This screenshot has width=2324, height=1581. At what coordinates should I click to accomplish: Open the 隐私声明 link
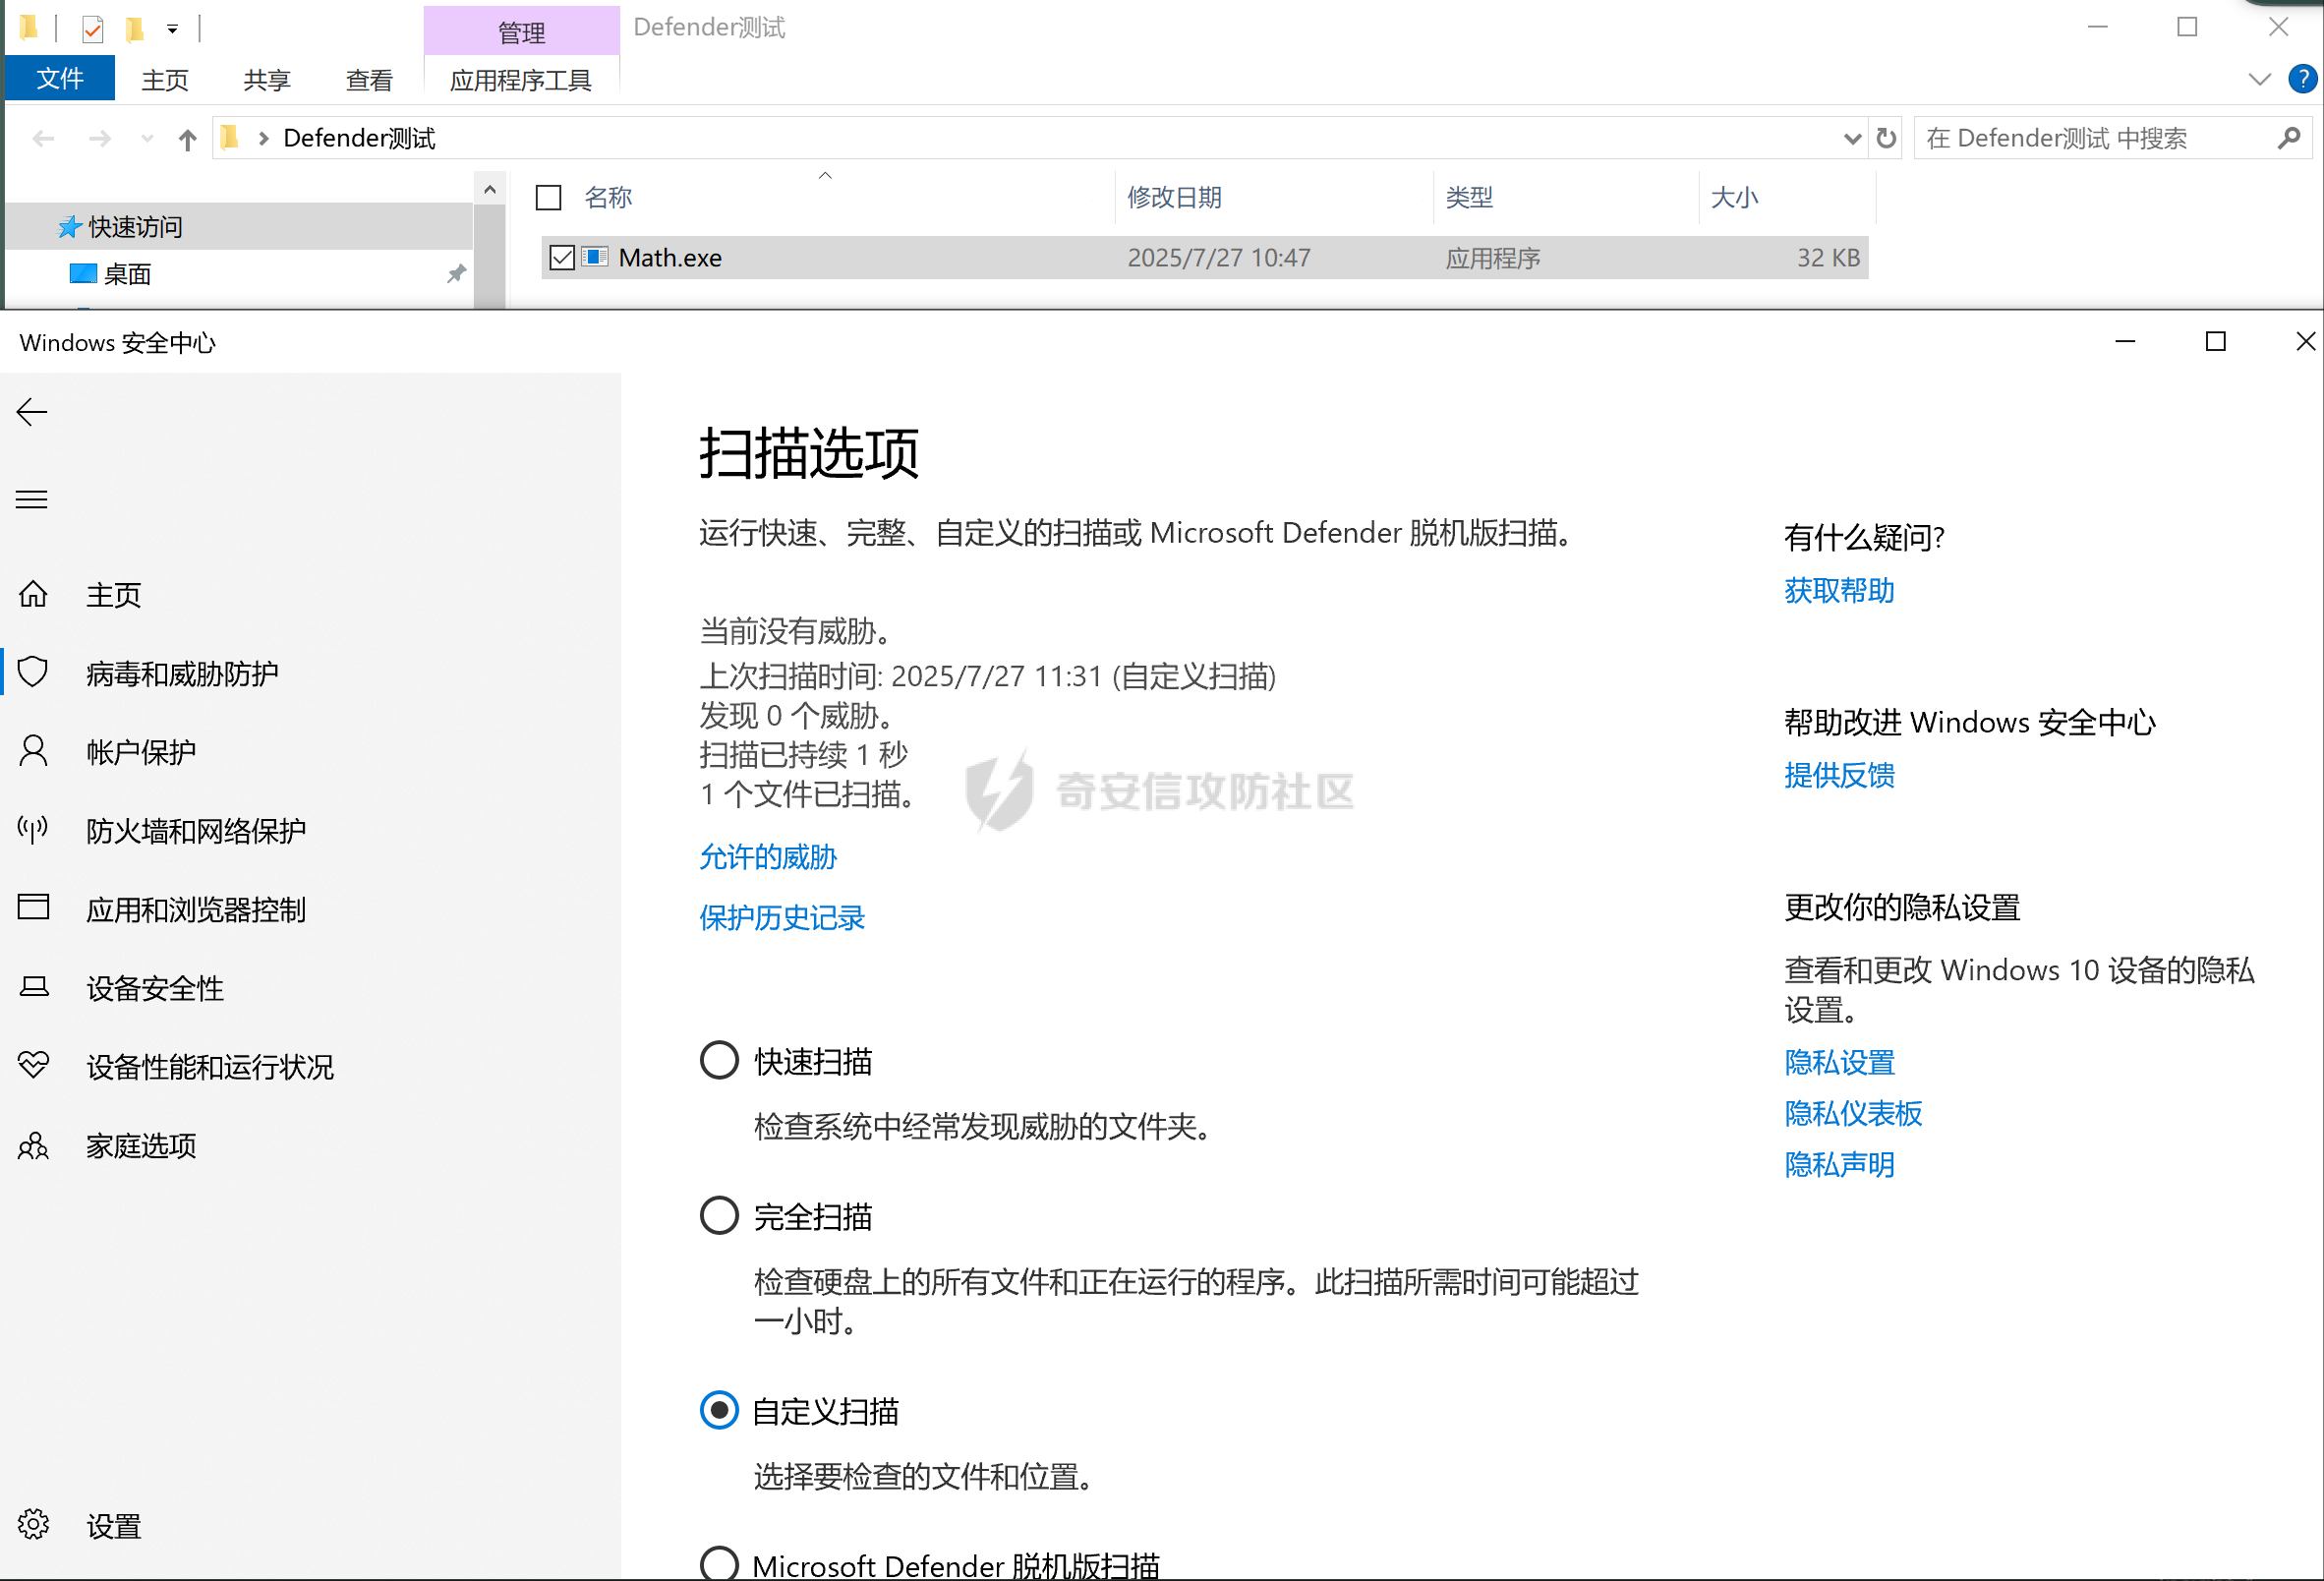tap(1839, 1164)
